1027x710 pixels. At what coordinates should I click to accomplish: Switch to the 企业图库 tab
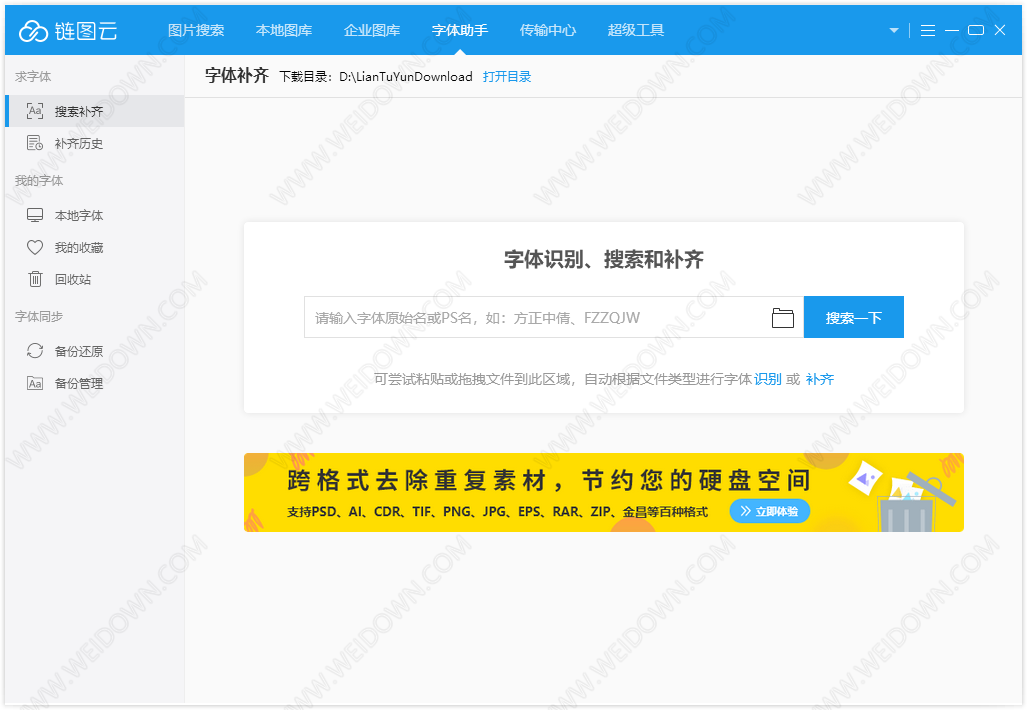(372, 30)
